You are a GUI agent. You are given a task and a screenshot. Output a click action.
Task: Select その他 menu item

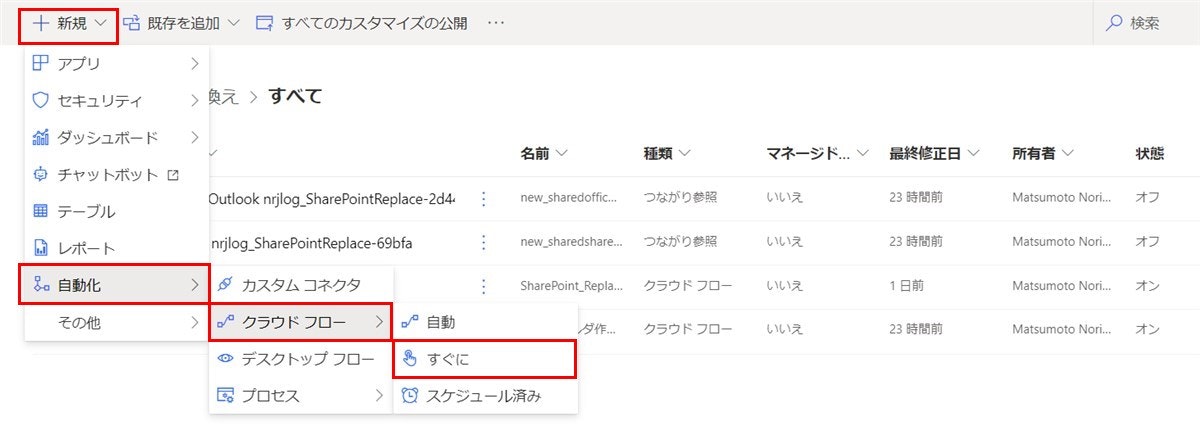coord(117,322)
